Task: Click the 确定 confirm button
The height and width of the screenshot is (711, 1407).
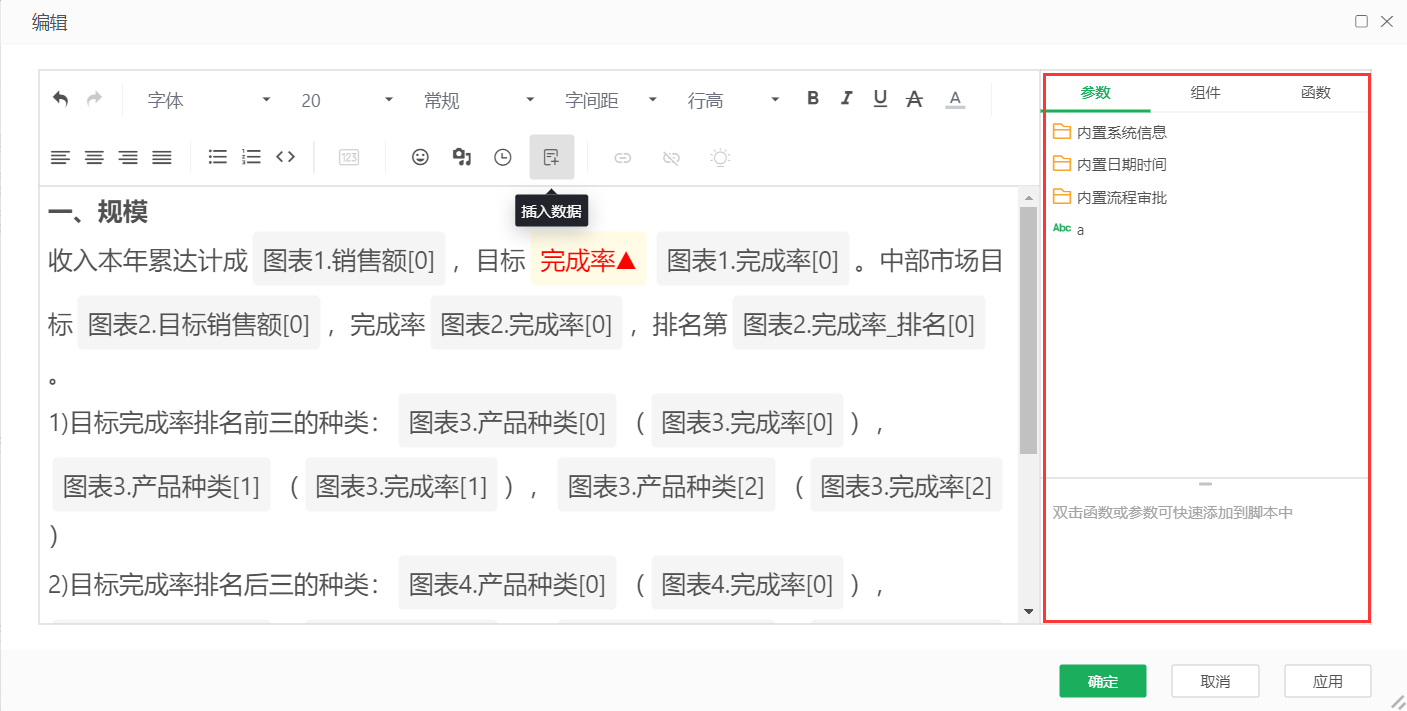Action: point(1103,680)
